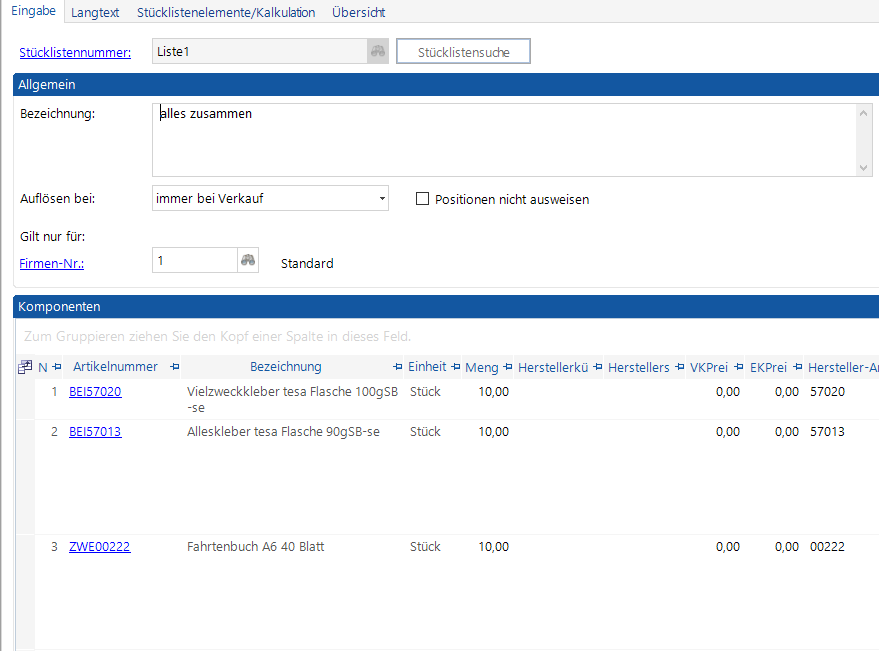
Task: Click Stück unit cell in the BEI57020 row
Action: point(425,392)
